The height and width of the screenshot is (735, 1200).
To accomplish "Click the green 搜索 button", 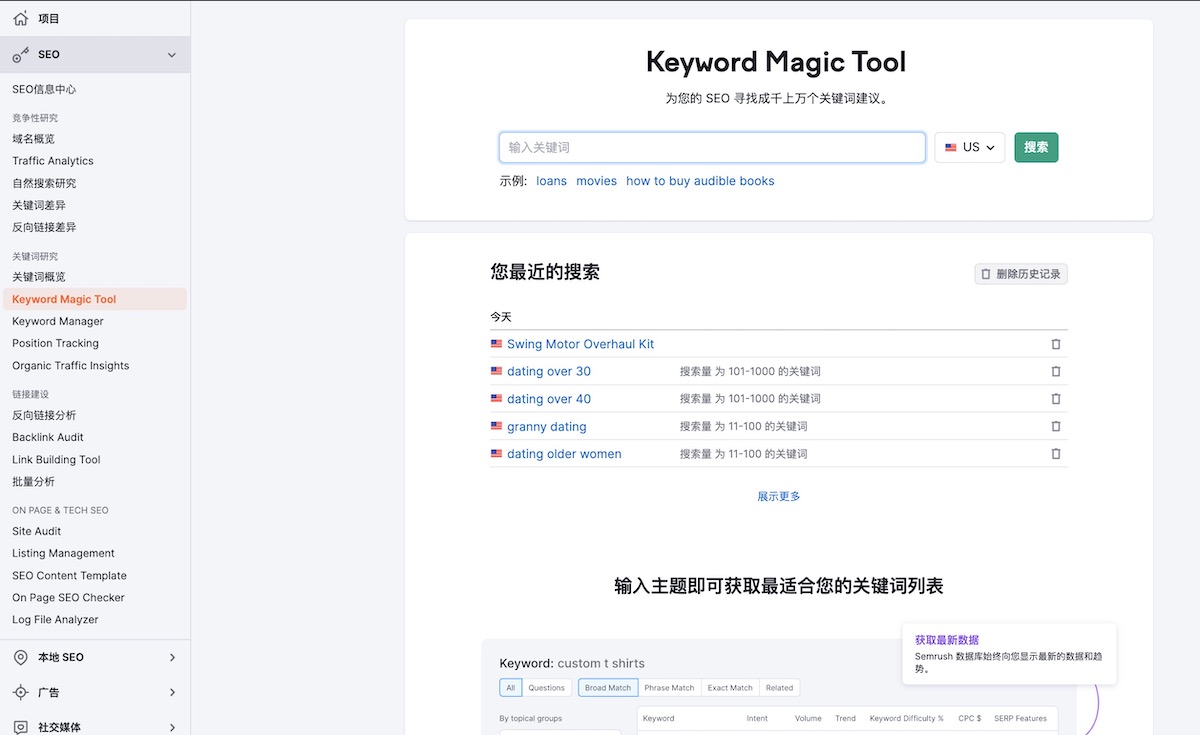I will [1036, 147].
